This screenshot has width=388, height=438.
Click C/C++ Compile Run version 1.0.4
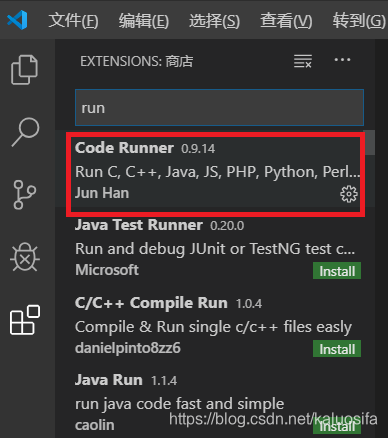pos(249,304)
